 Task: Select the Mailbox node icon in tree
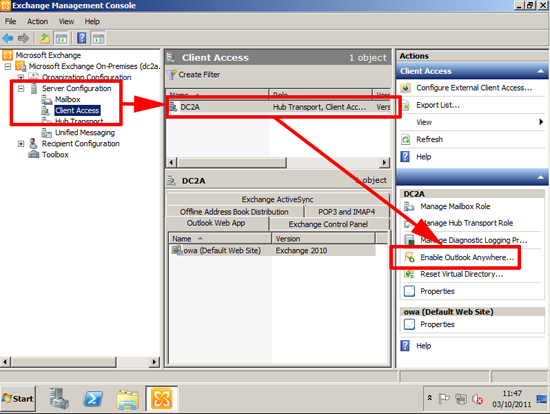pyautogui.click(x=47, y=100)
